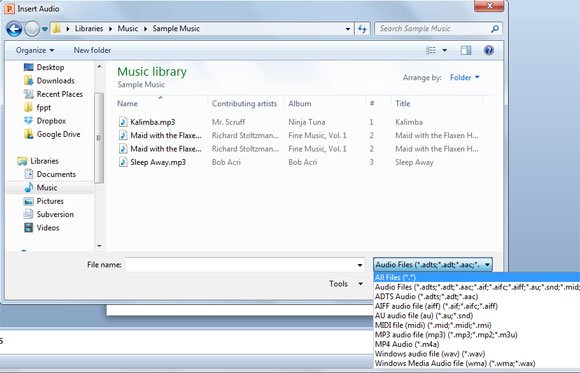Sort by Contributing artists column header
580x373 pixels.
click(245, 104)
